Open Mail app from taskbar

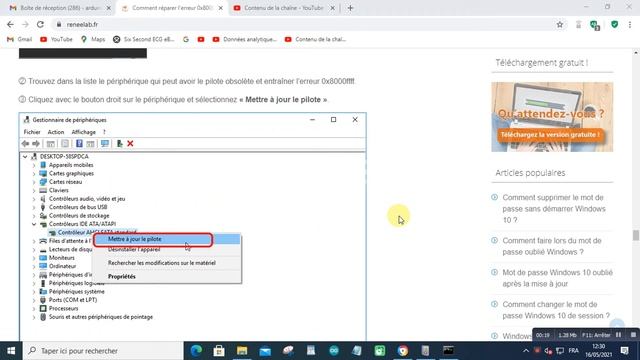[x=265, y=351]
